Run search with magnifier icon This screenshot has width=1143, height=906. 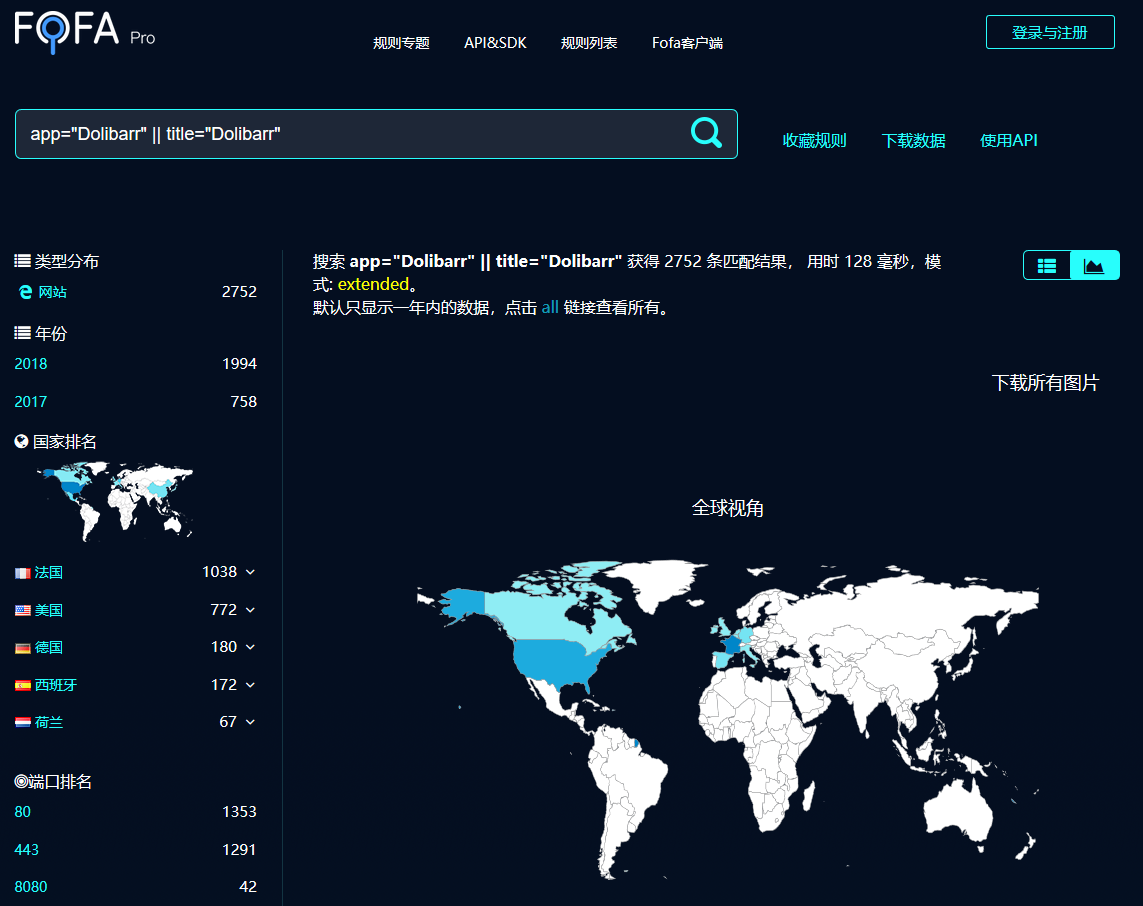[706, 133]
